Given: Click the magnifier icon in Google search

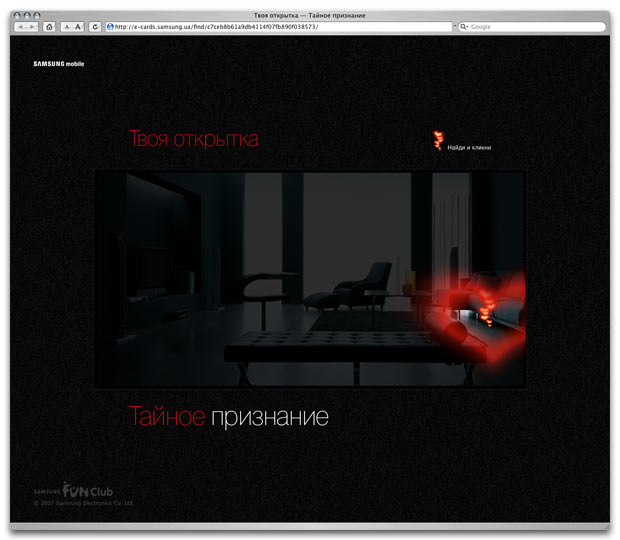Looking at the screenshot, I should (465, 27).
